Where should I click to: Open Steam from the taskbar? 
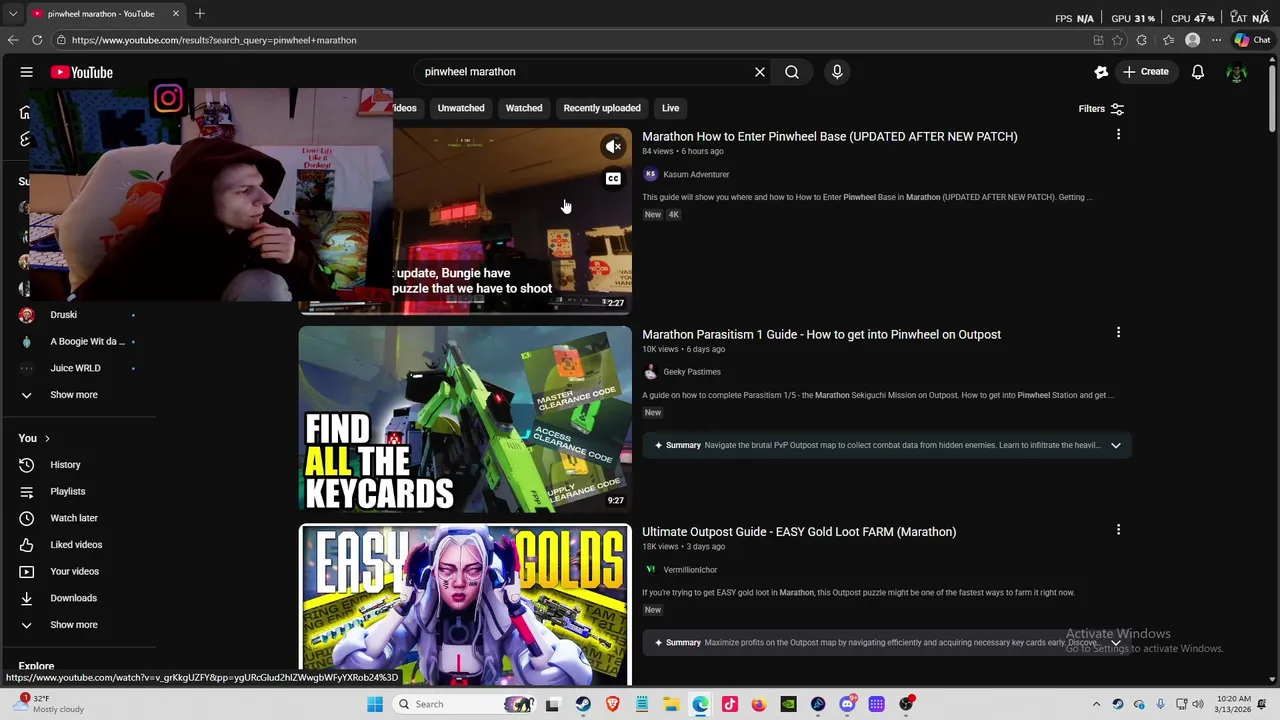click(583, 704)
